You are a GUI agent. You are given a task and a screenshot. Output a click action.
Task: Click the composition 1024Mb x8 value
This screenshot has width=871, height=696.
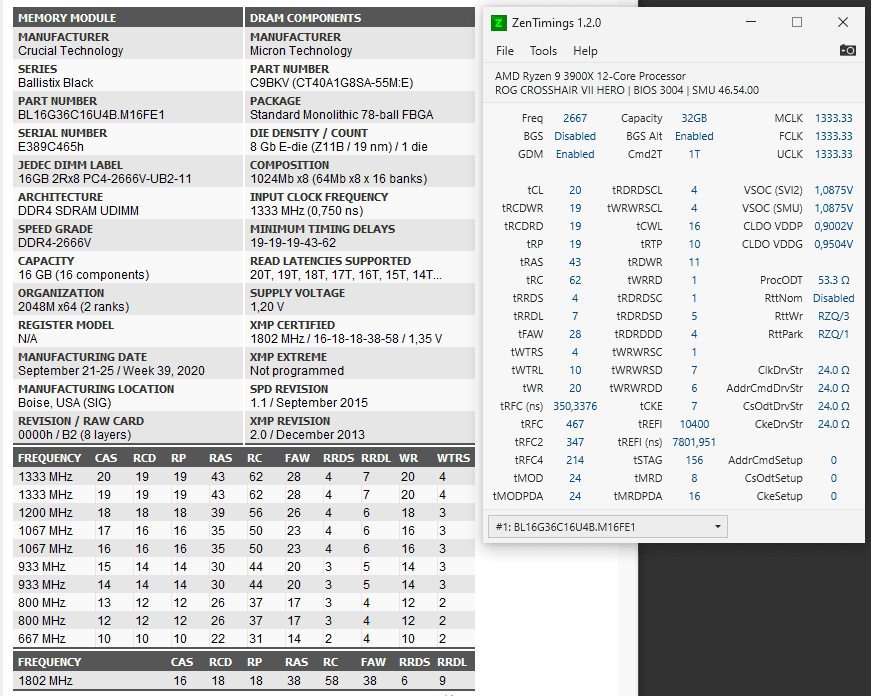point(338,179)
